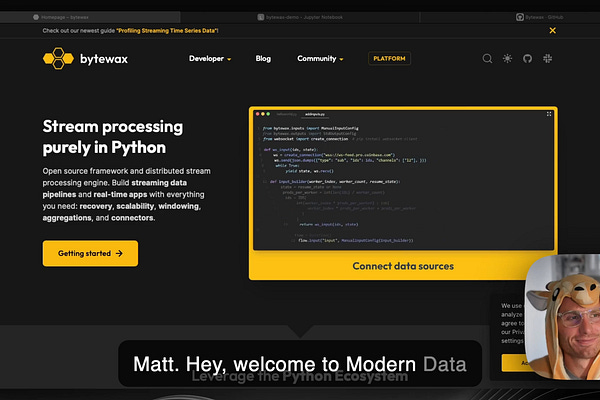
Task: Click the bytewax wordmark text
Action: [x=104, y=59]
